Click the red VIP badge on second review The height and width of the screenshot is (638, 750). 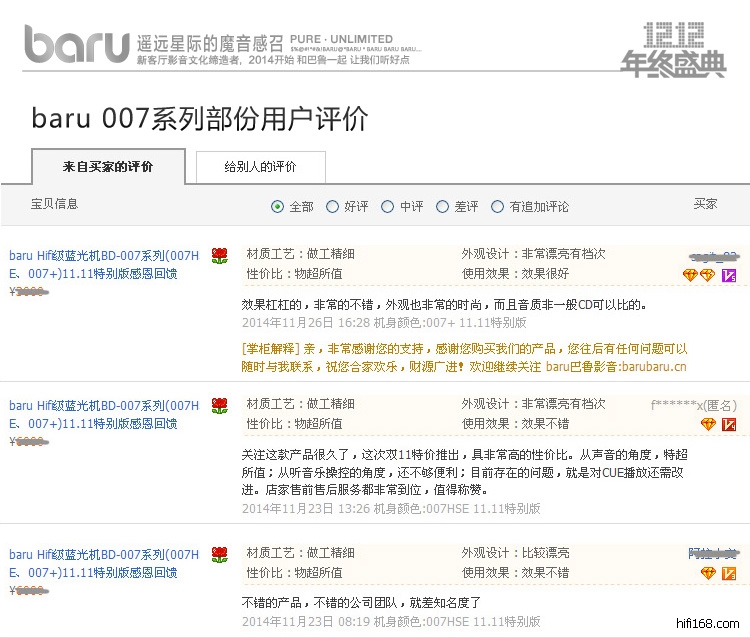tap(730, 424)
